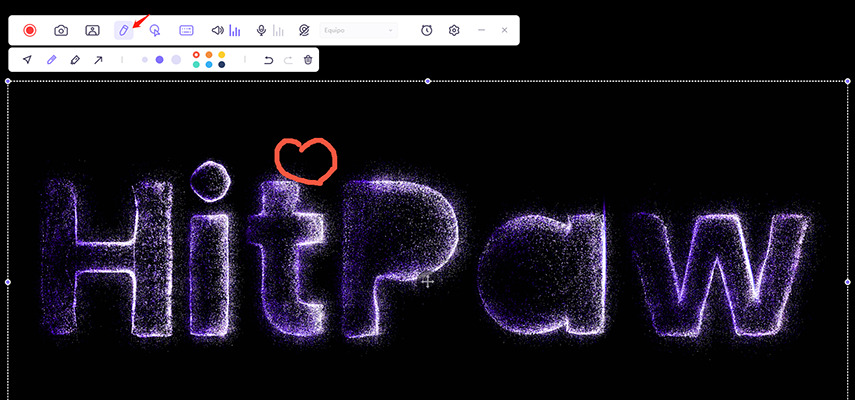Start recording with the red record button
855x400 pixels.
tap(30, 31)
